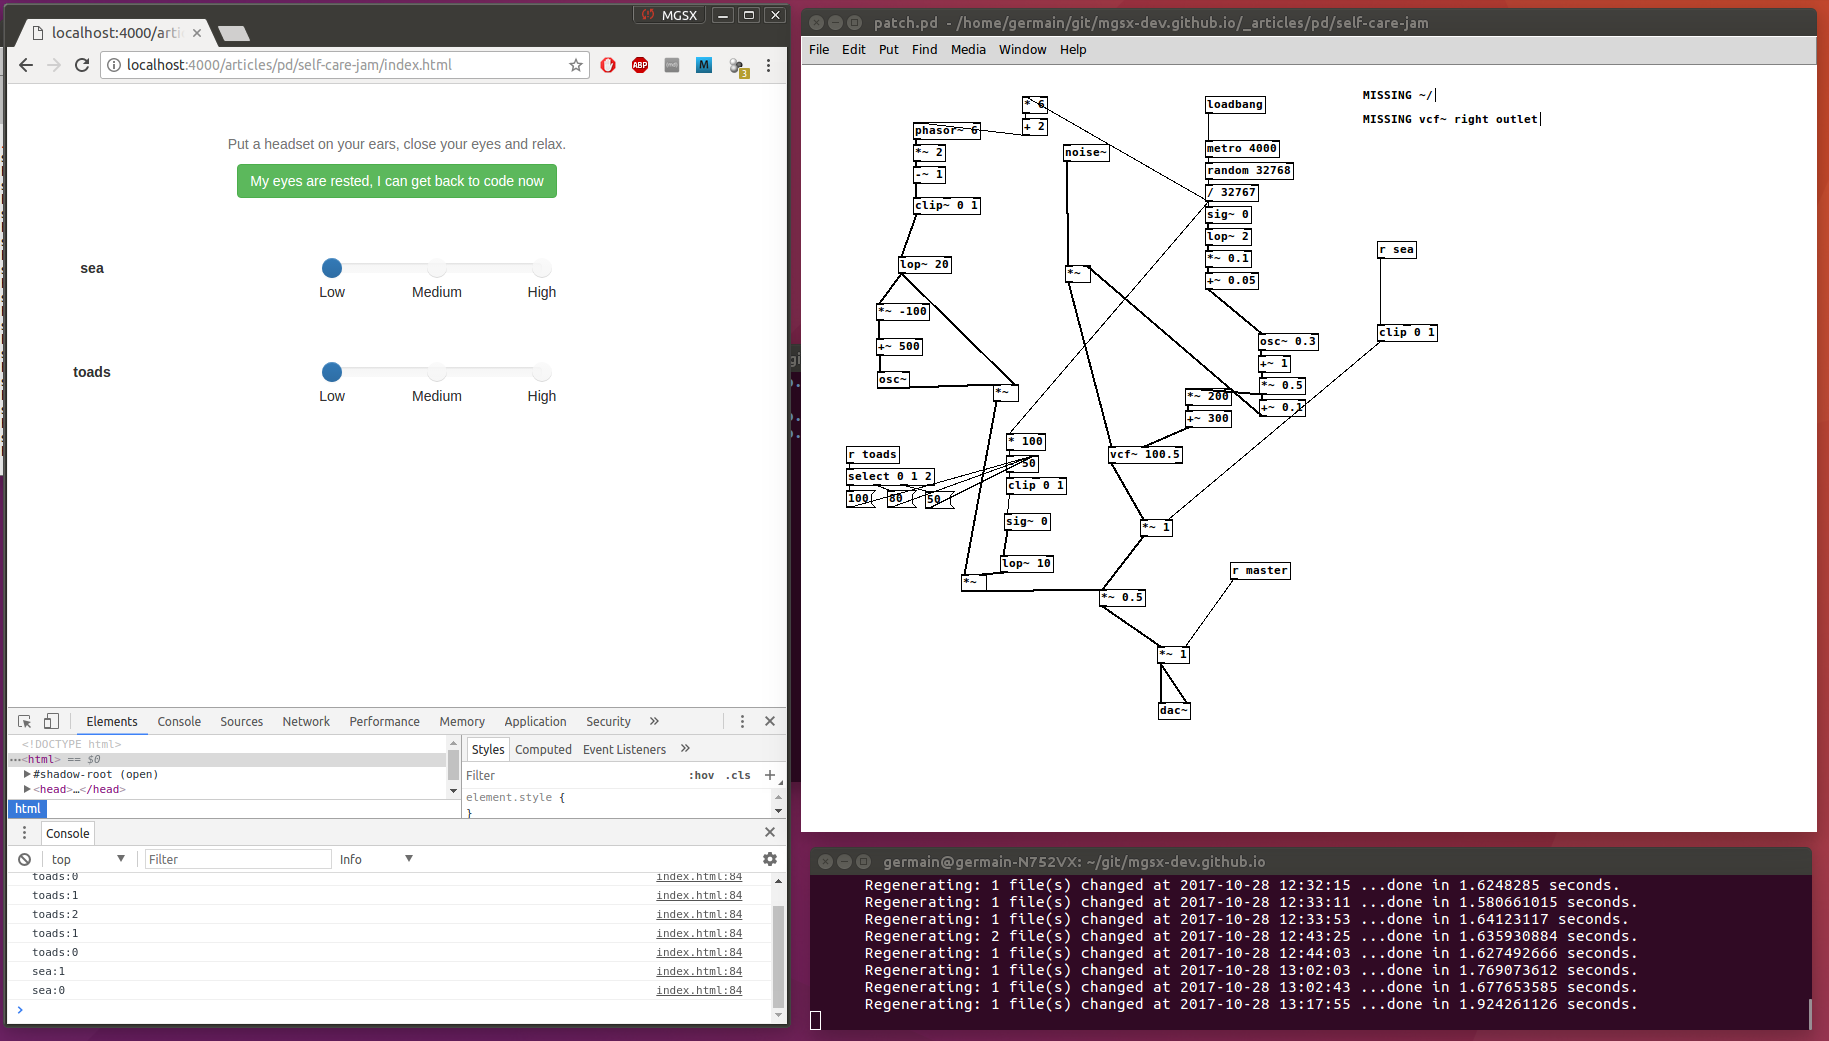Screen dimensions: 1829x1041
Task: Toggle the device toolbar icon in DevTools
Action: coord(51,721)
